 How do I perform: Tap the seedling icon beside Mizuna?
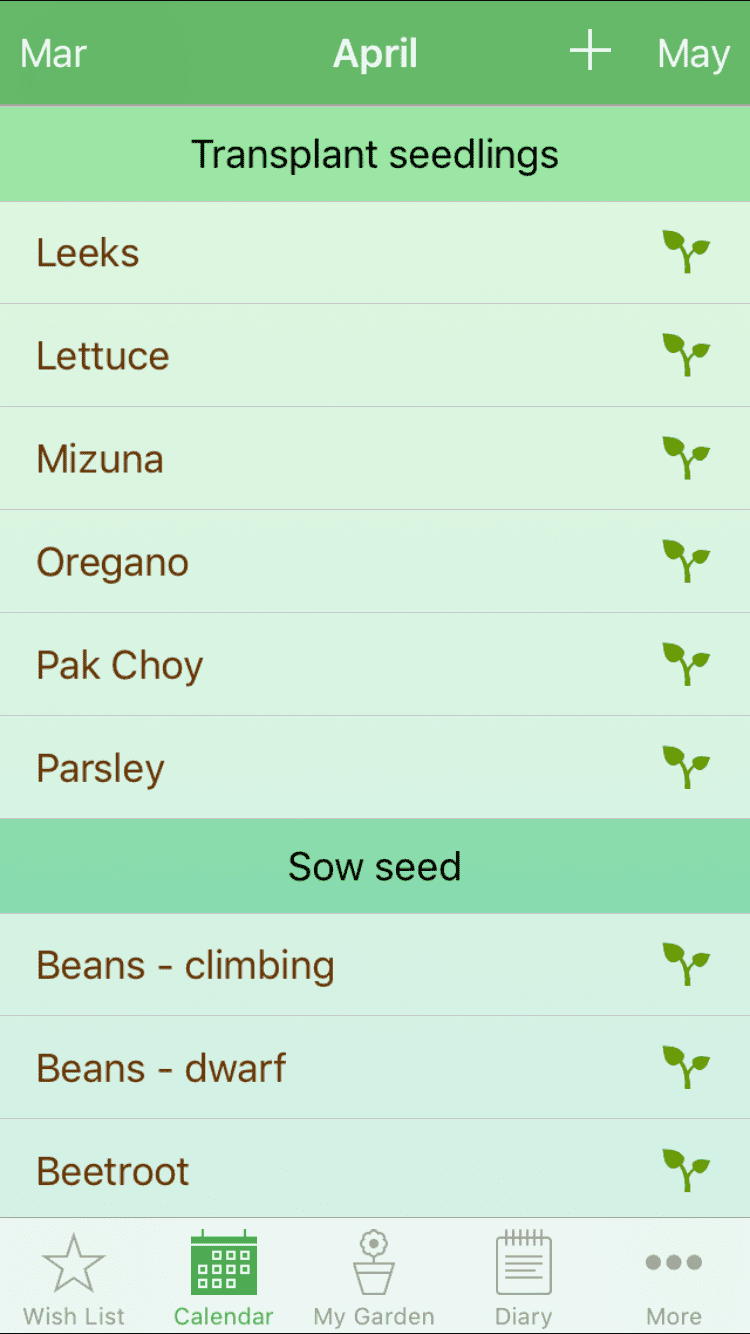686,458
